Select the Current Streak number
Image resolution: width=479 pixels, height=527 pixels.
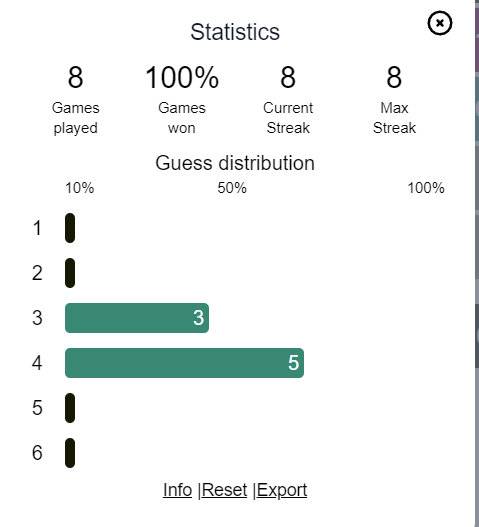click(288, 77)
